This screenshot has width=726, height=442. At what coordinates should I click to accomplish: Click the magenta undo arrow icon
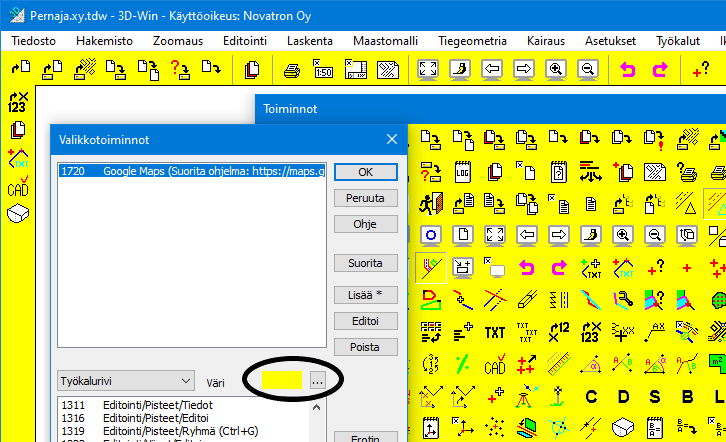tap(628, 69)
